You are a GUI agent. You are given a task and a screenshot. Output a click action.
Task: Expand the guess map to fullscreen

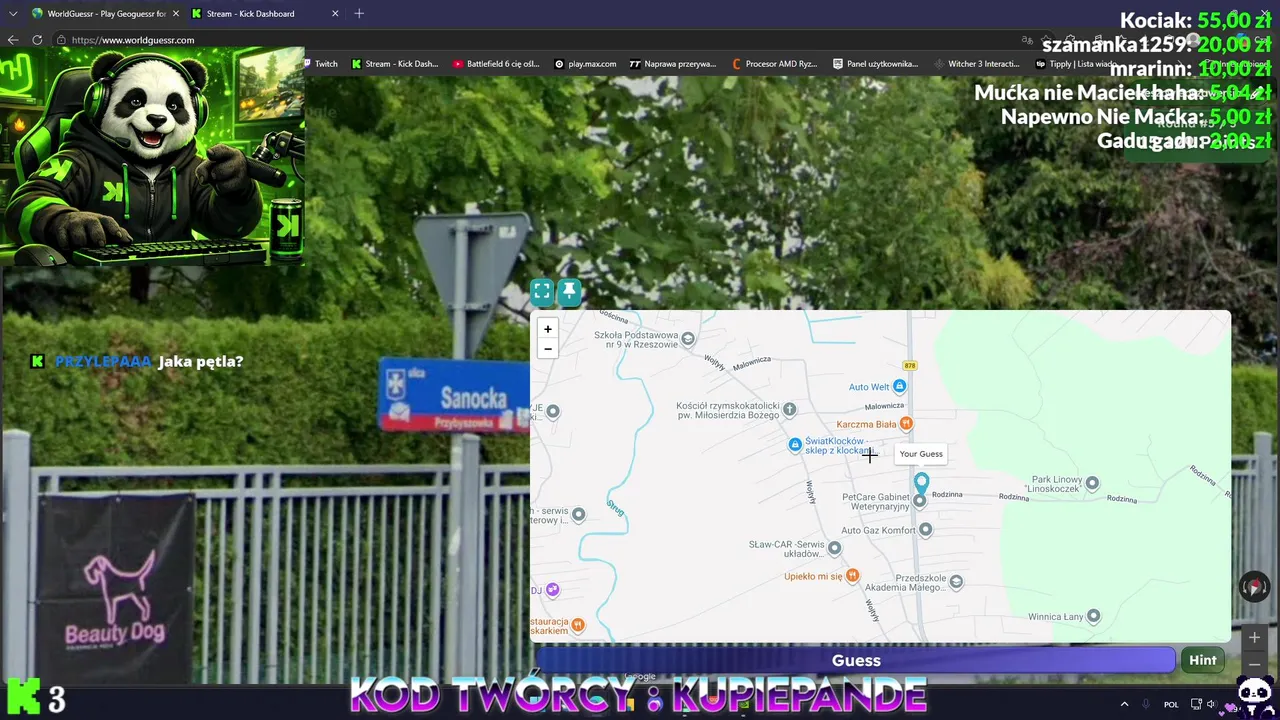(542, 291)
